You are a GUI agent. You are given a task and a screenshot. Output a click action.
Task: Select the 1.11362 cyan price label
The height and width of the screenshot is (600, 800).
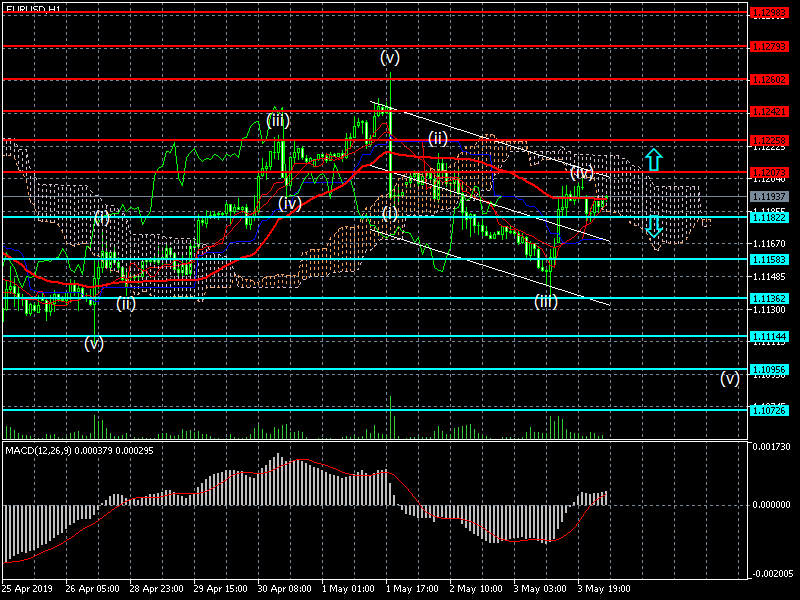tap(769, 298)
